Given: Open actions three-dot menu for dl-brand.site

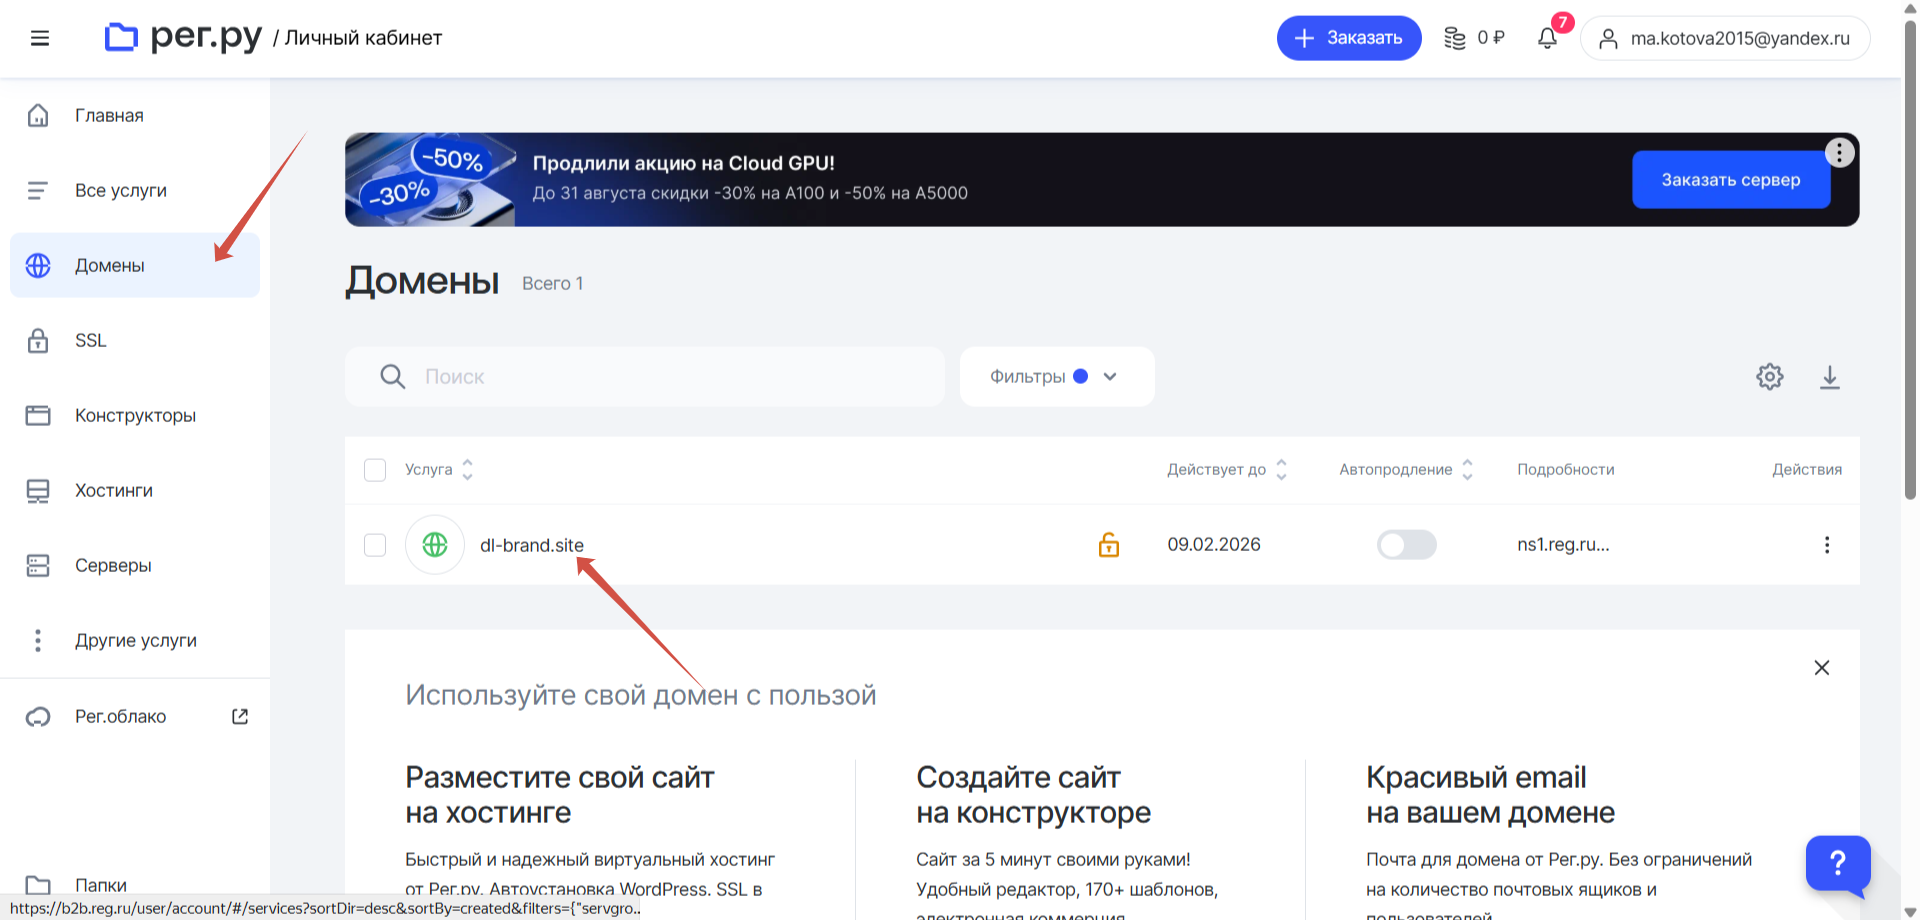Looking at the screenshot, I should tap(1827, 545).
